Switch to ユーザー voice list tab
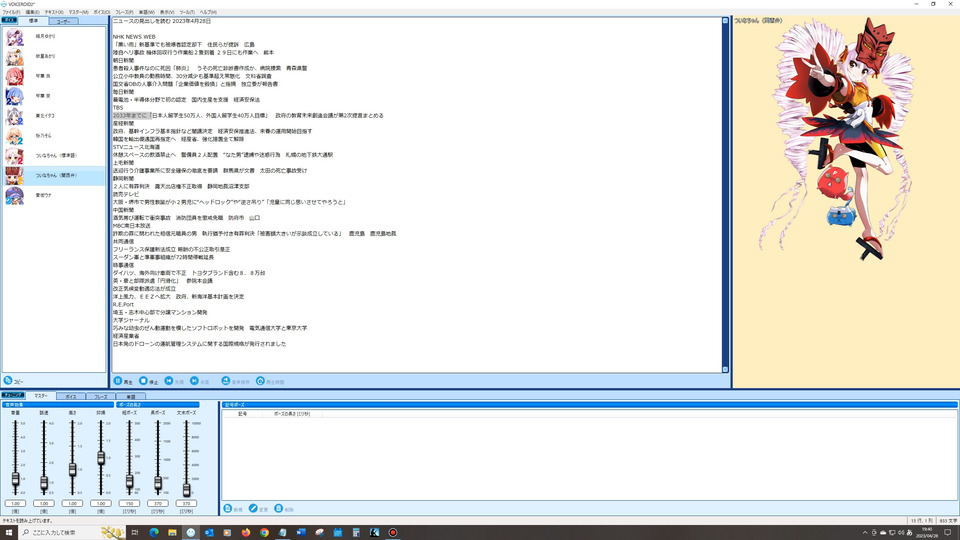 point(63,21)
